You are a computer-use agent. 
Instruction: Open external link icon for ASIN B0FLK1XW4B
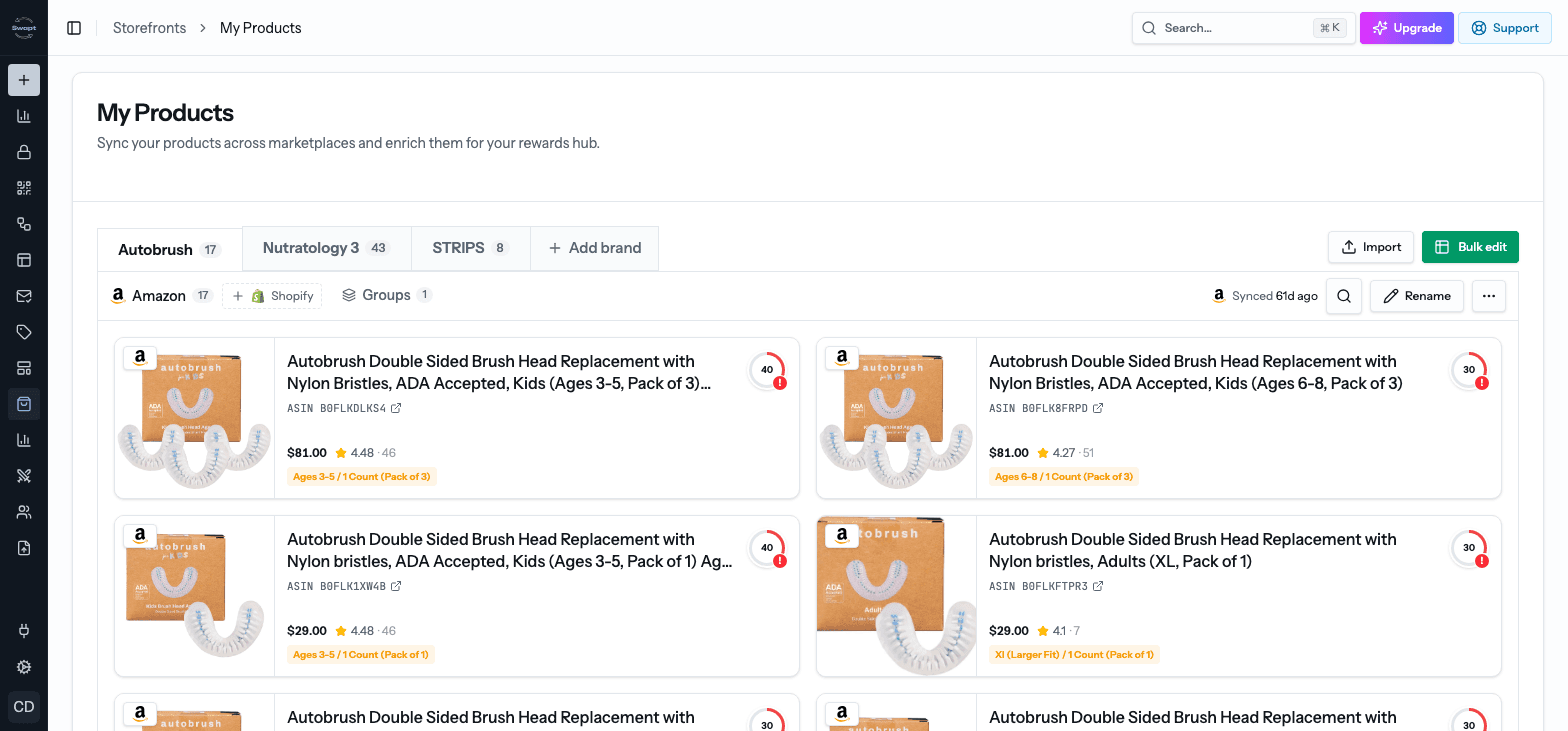396,586
